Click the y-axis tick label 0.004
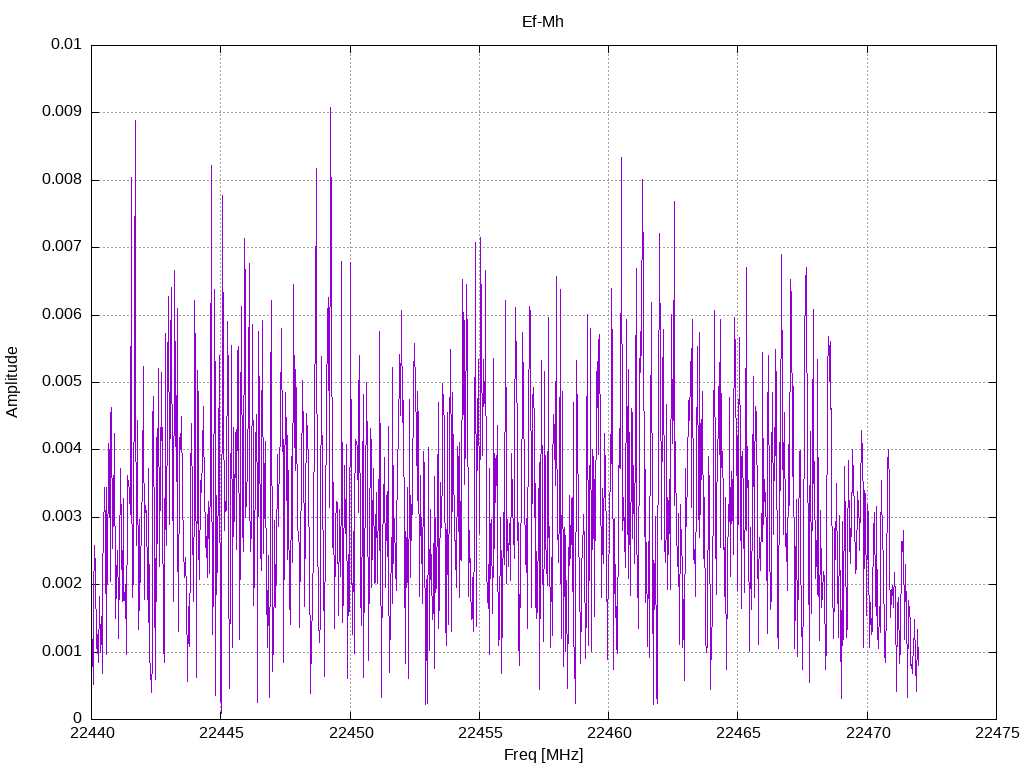This screenshot has height=768, width=1024. click(x=62, y=449)
